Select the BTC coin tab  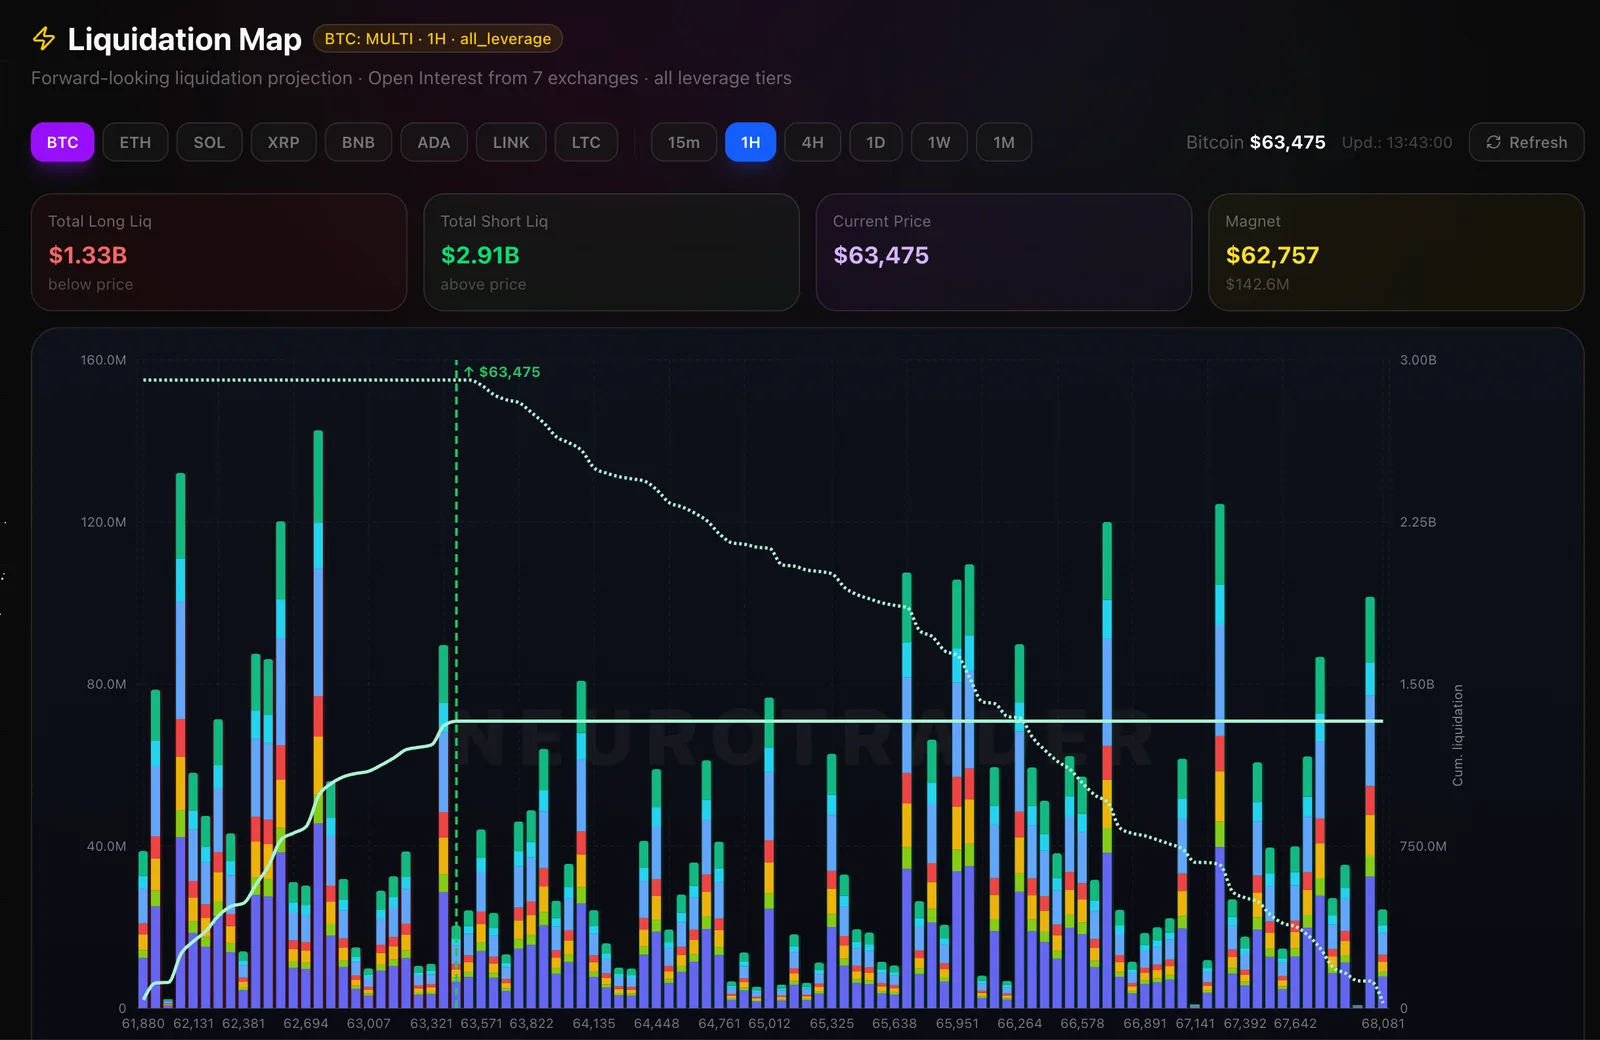tap(62, 142)
